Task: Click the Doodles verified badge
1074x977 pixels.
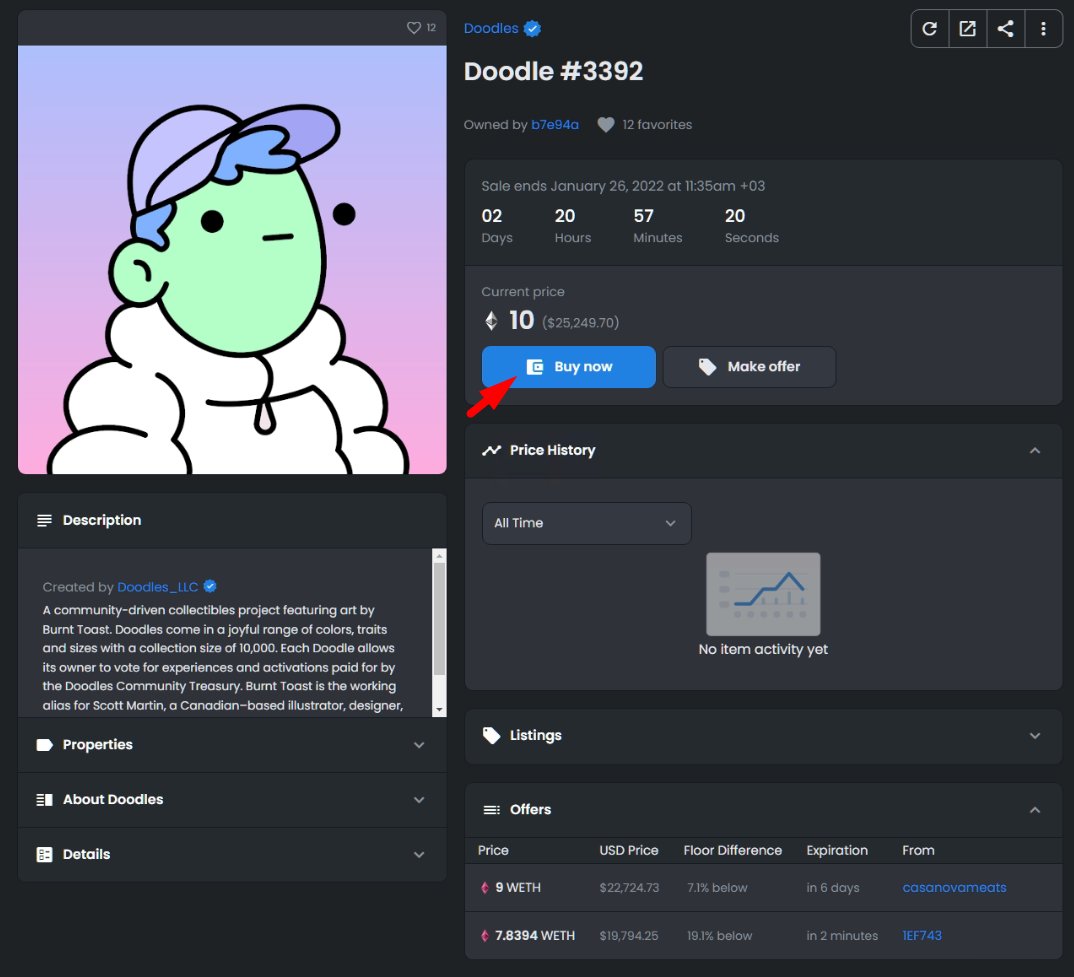Action: pyautogui.click(x=532, y=28)
